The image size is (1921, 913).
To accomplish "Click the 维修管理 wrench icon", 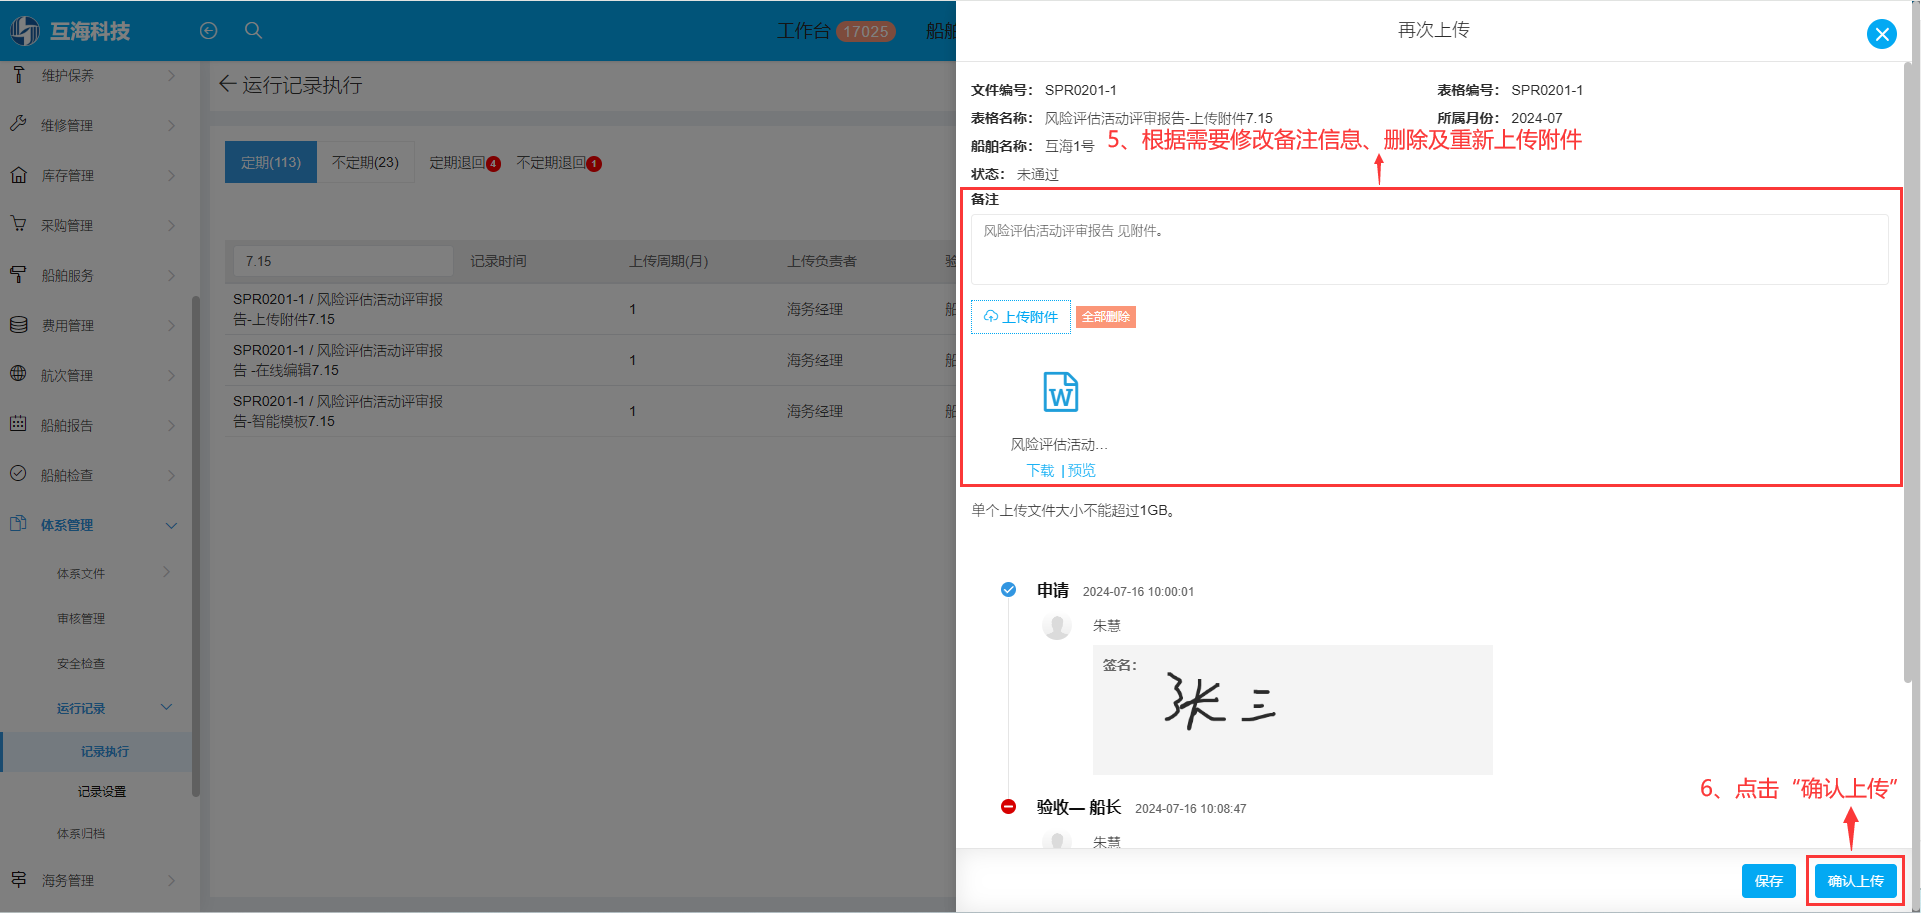I will 18,125.
